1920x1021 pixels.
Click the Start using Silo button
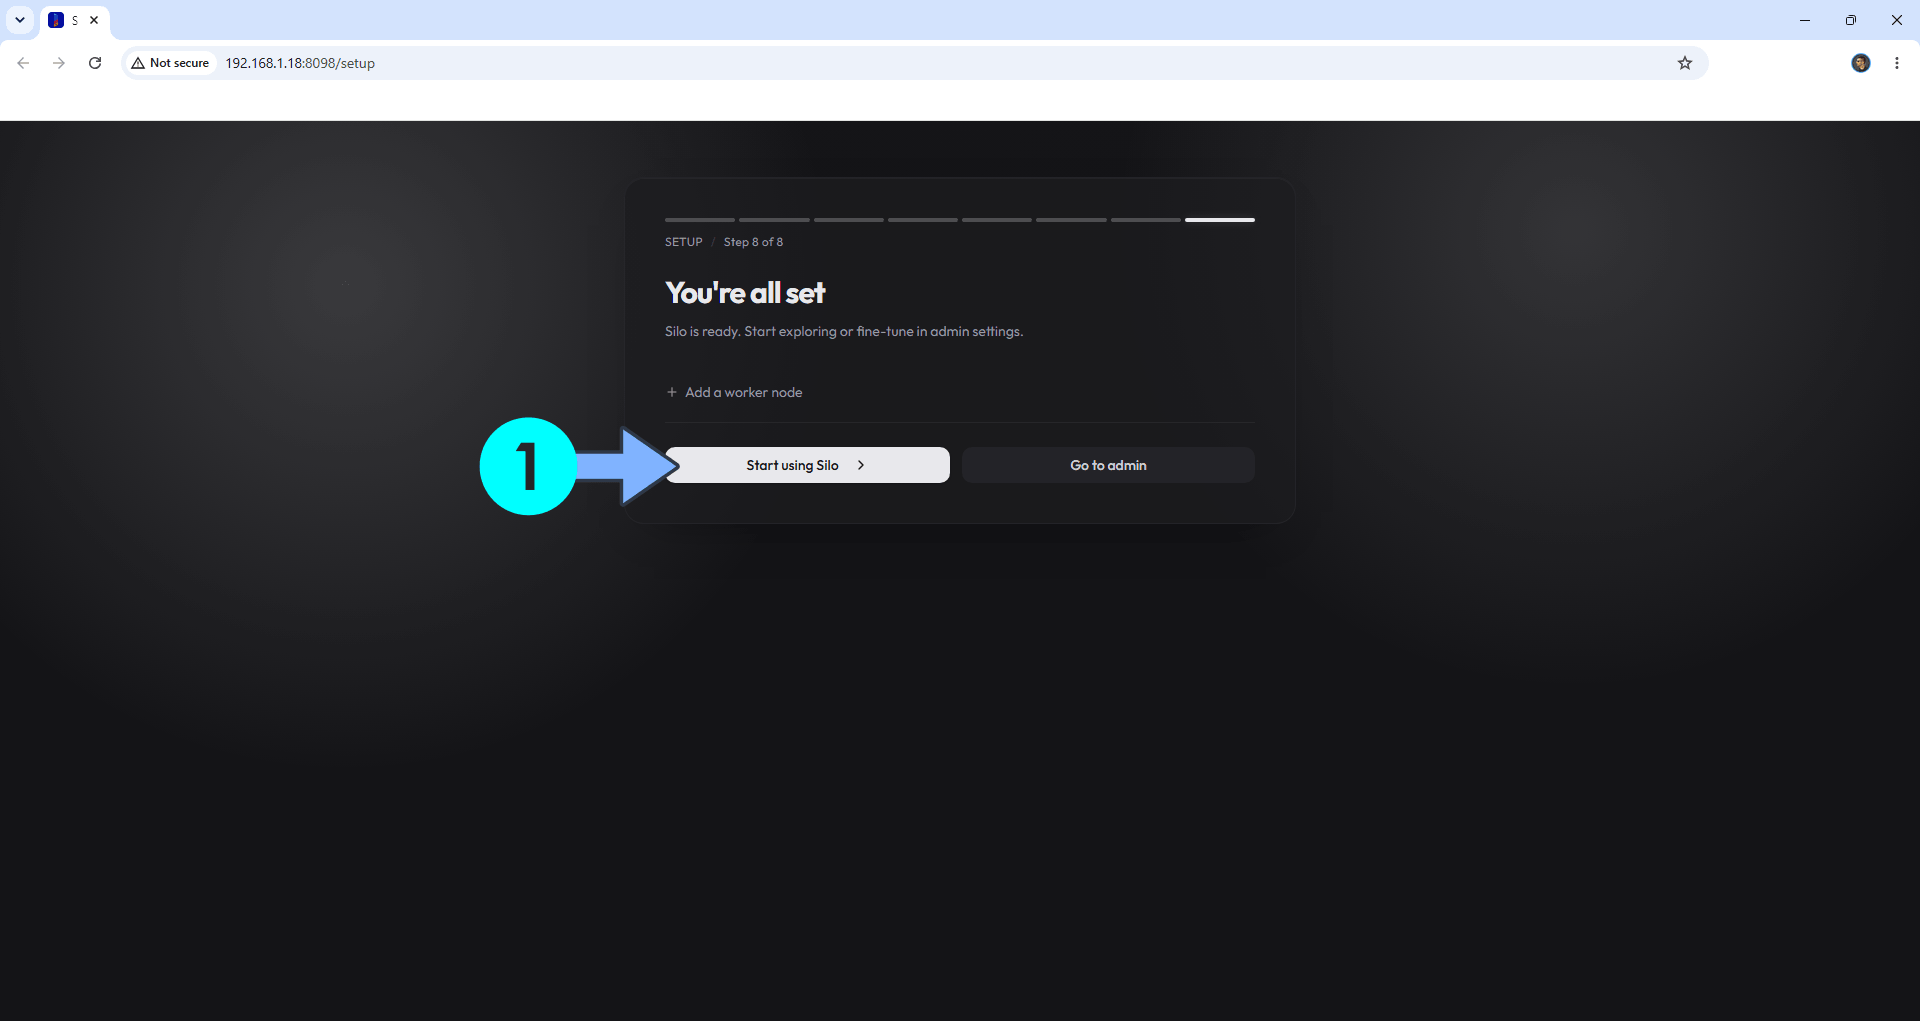pos(807,465)
